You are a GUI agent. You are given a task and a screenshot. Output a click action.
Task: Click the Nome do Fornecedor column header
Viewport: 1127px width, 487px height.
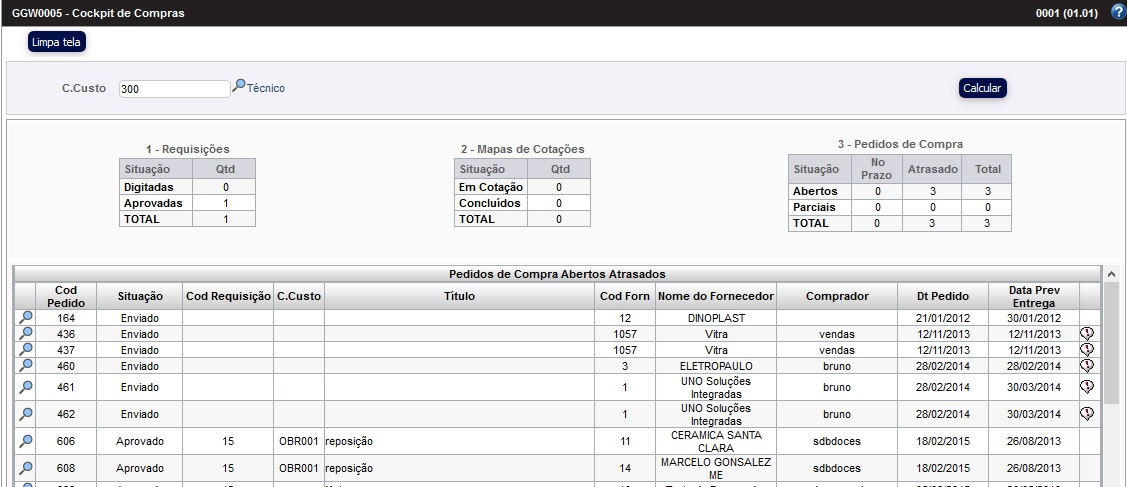[x=716, y=296]
